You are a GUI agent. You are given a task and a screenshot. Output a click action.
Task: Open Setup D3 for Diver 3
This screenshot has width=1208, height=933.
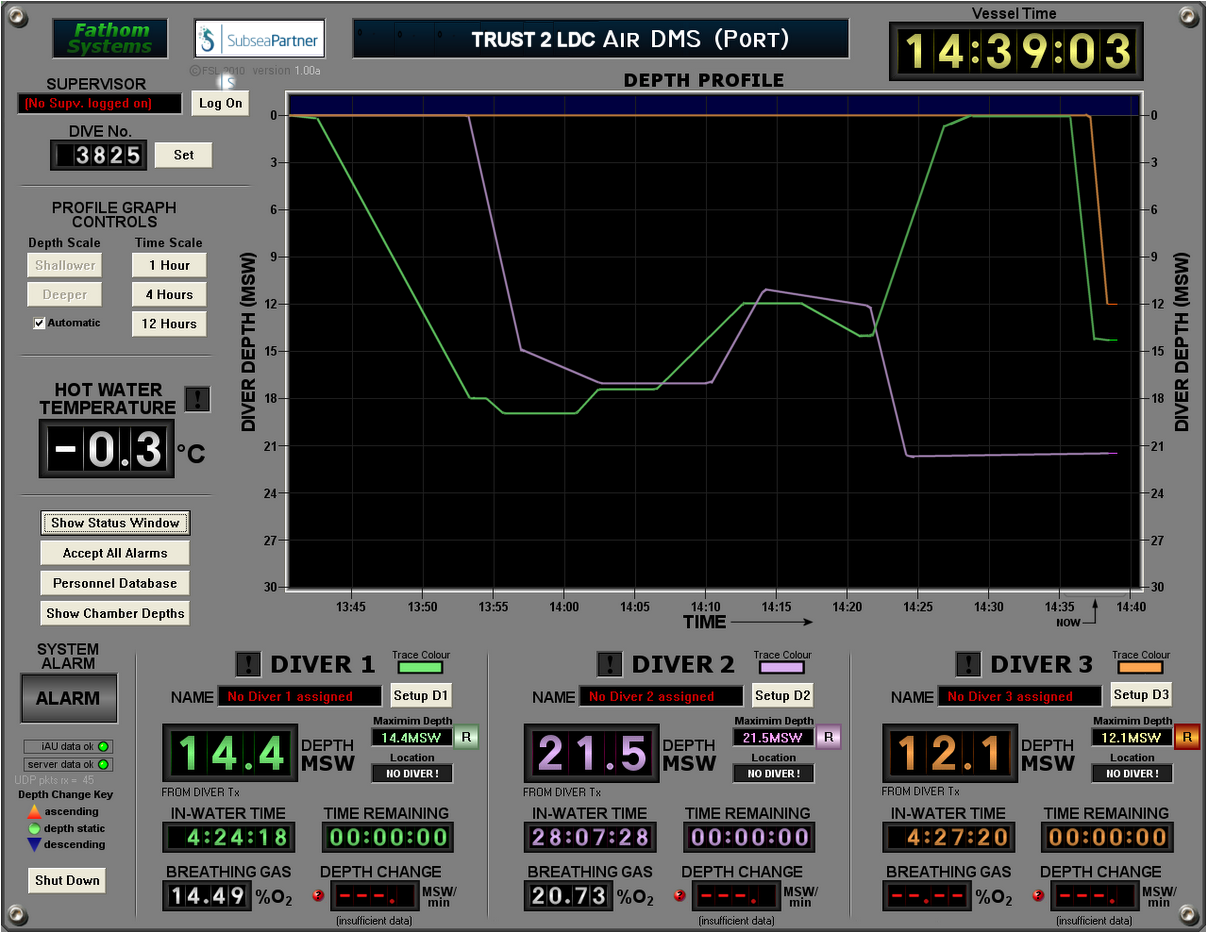click(1141, 694)
